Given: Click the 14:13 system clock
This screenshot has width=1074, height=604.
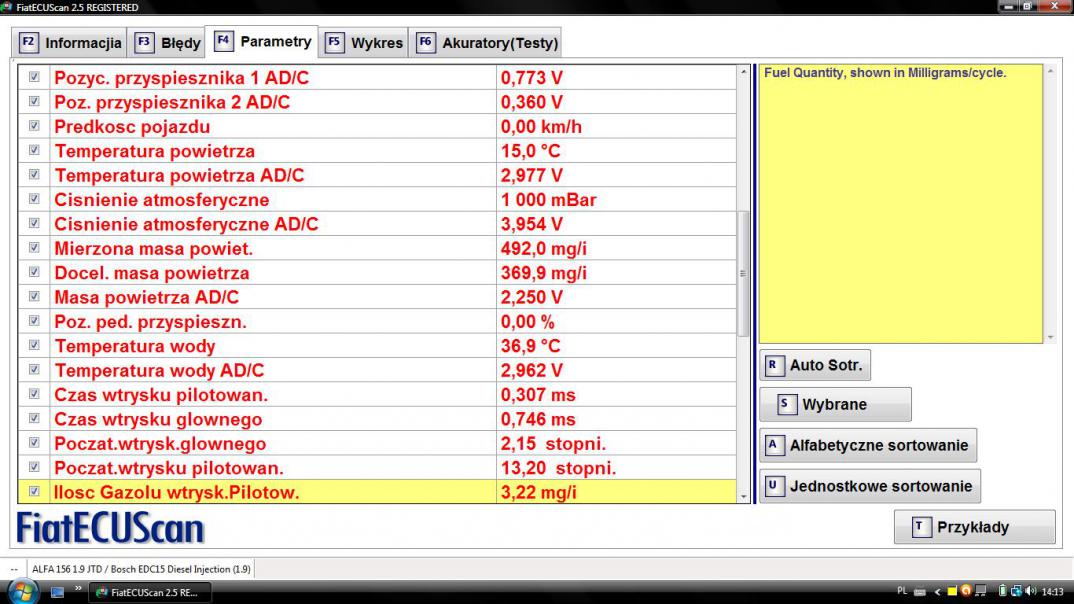Looking at the screenshot, I should point(1052,592).
